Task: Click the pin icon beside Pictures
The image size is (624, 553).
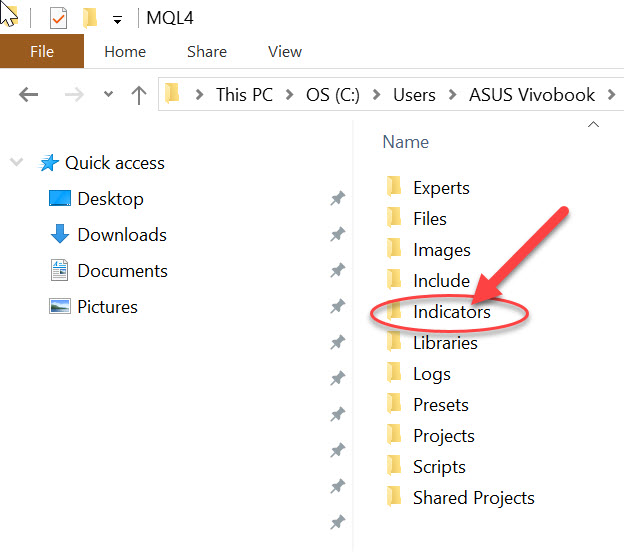Action: click(338, 306)
